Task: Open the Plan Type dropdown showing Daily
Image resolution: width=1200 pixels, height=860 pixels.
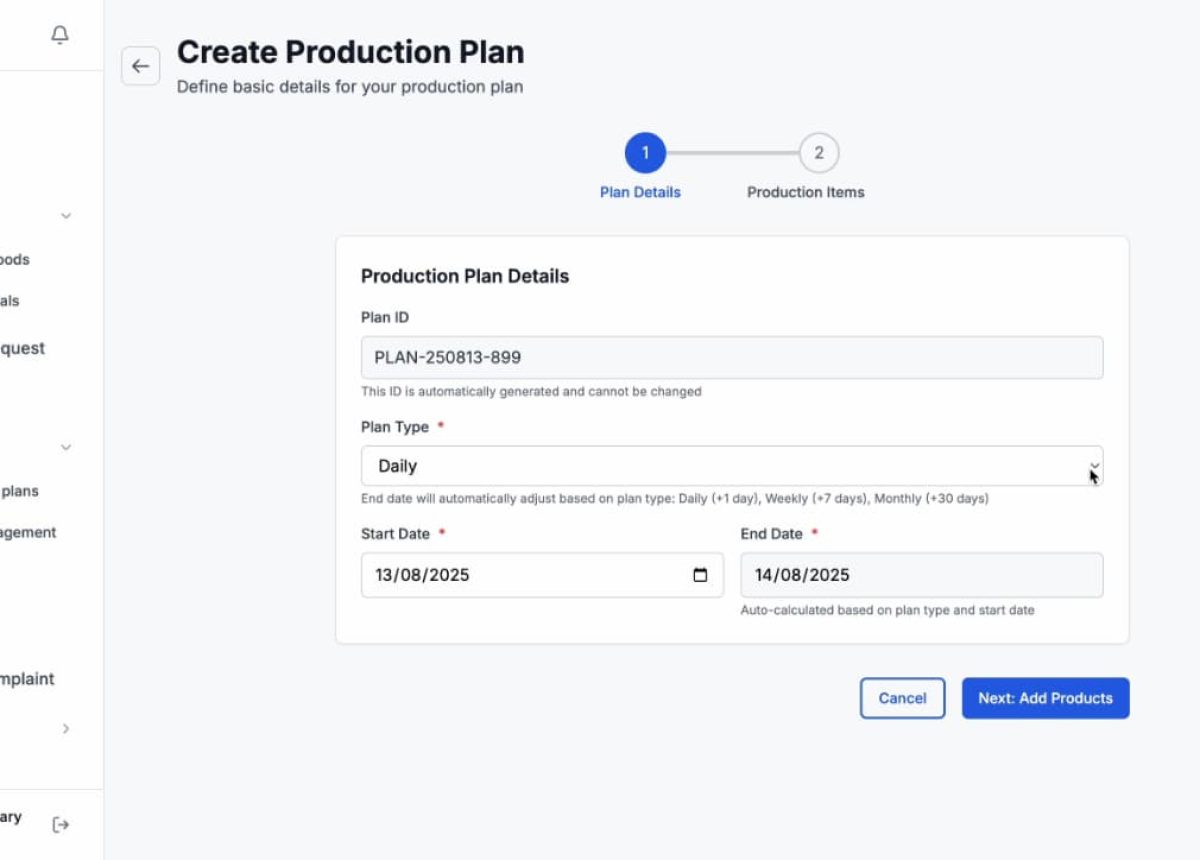Action: pyautogui.click(x=731, y=466)
